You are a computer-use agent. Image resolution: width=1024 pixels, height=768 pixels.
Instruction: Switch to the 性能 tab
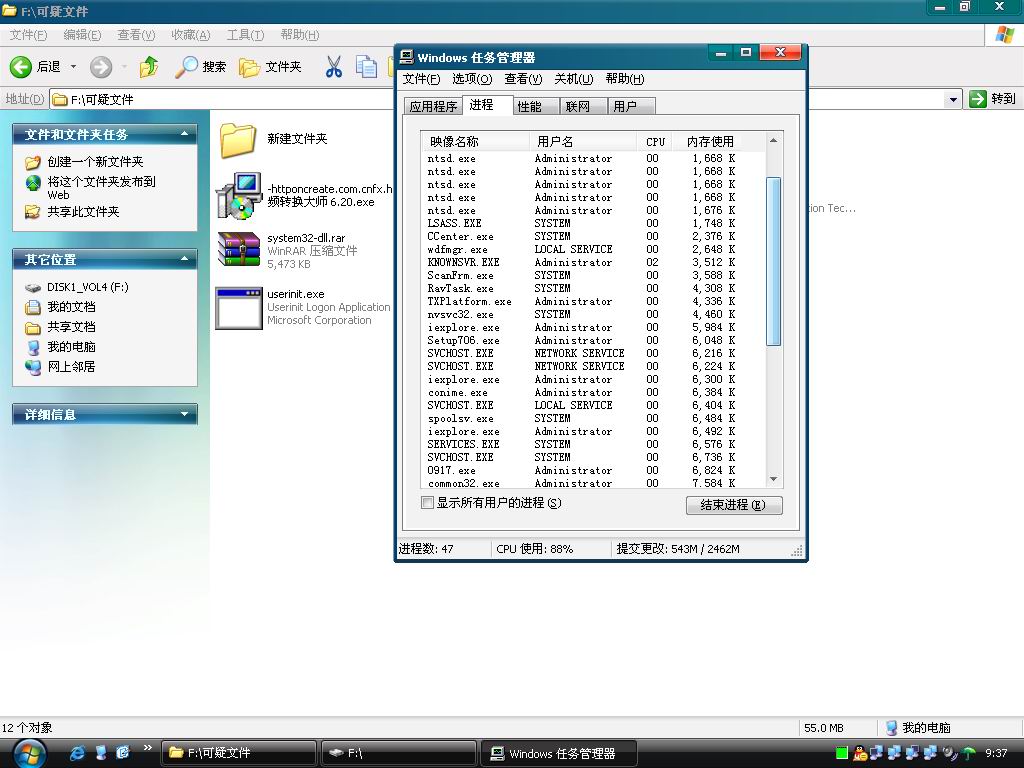pos(529,107)
